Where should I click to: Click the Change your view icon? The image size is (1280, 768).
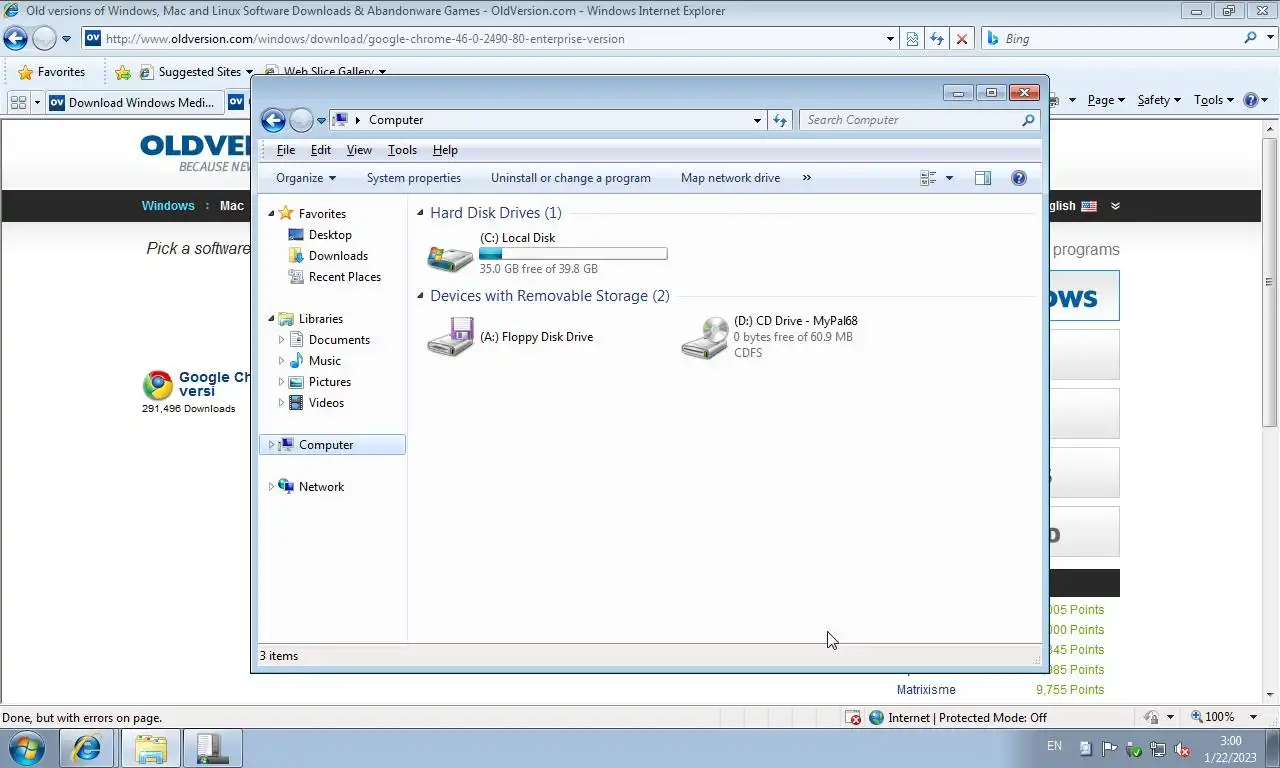pyautogui.click(x=928, y=178)
